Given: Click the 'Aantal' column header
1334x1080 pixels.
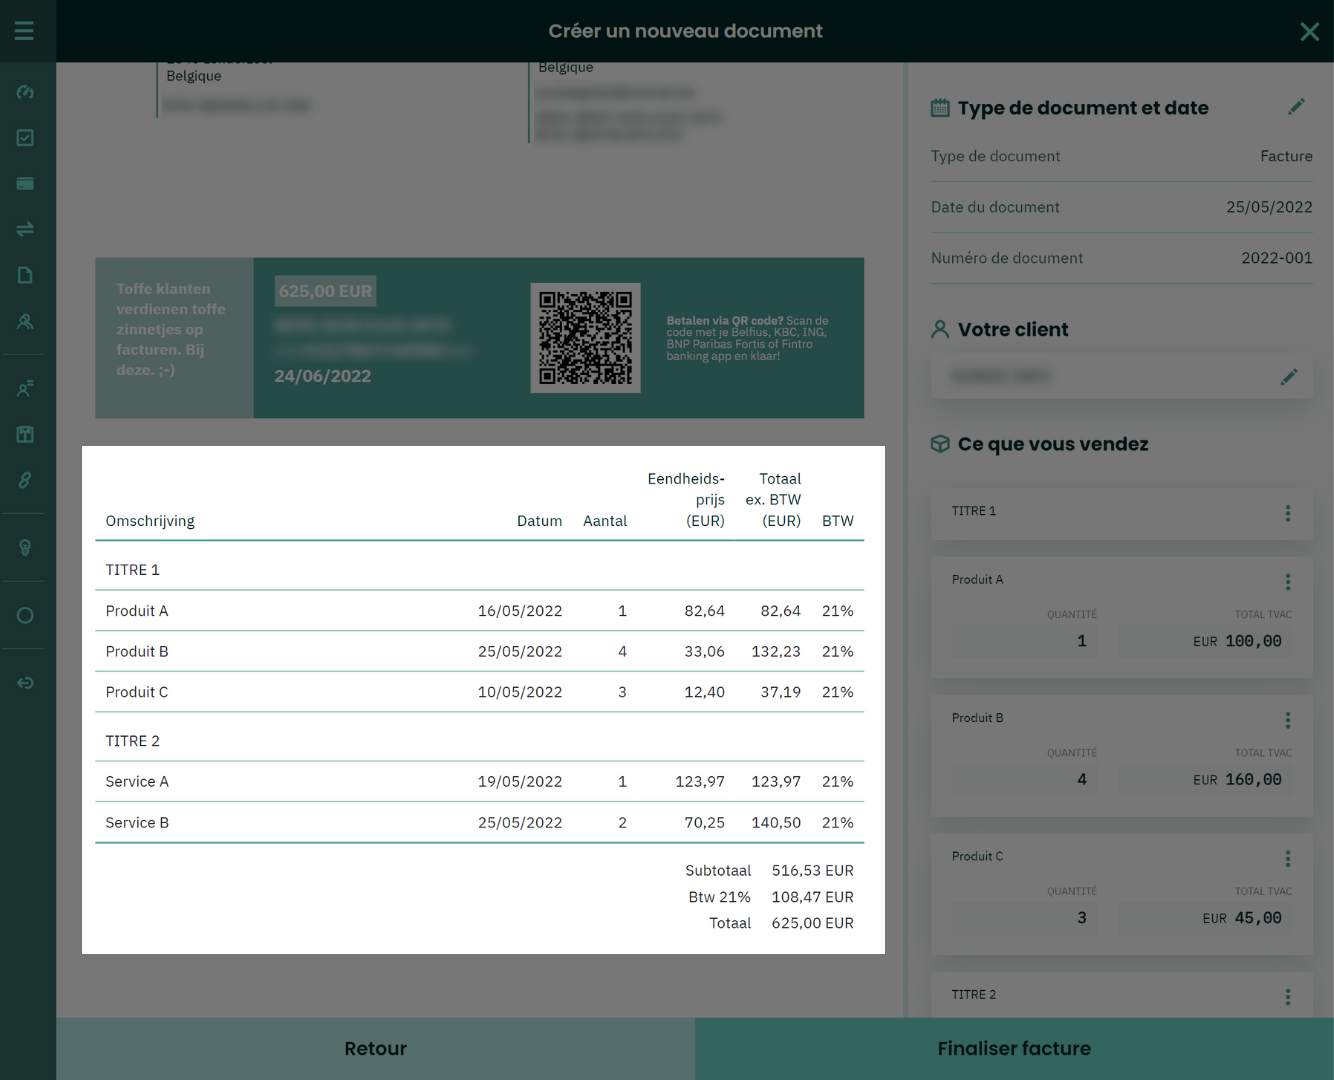Looking at the screenshot, I should (x=605, y=521).
